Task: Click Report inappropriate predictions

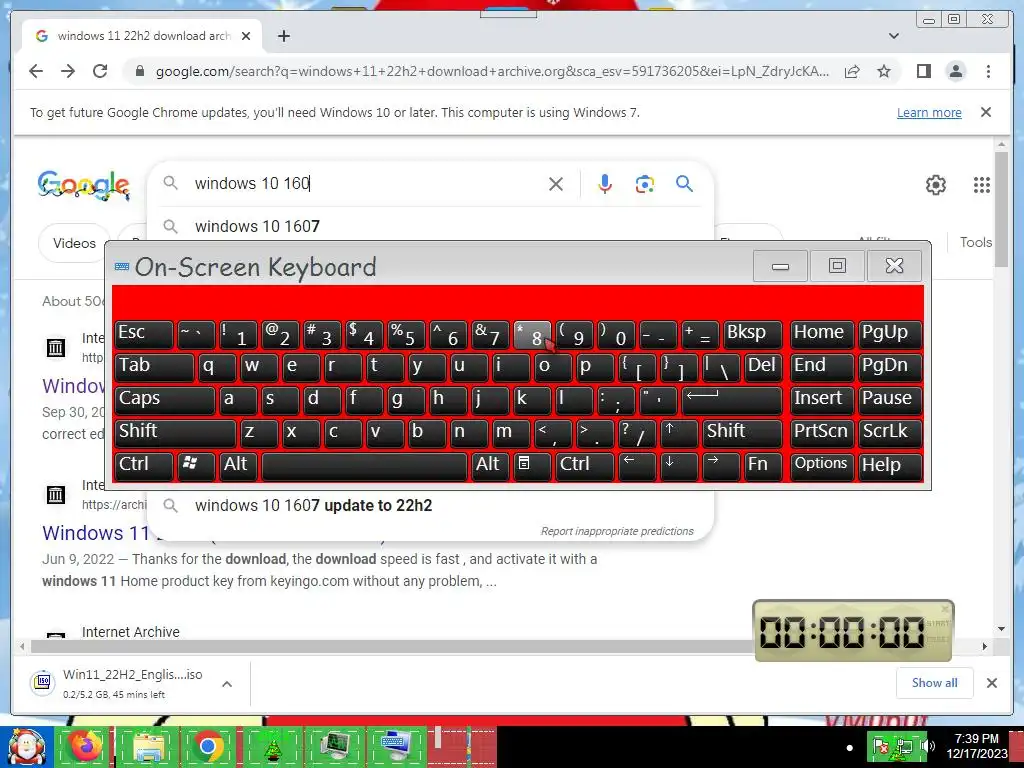Action: click(x=617, y=531)
